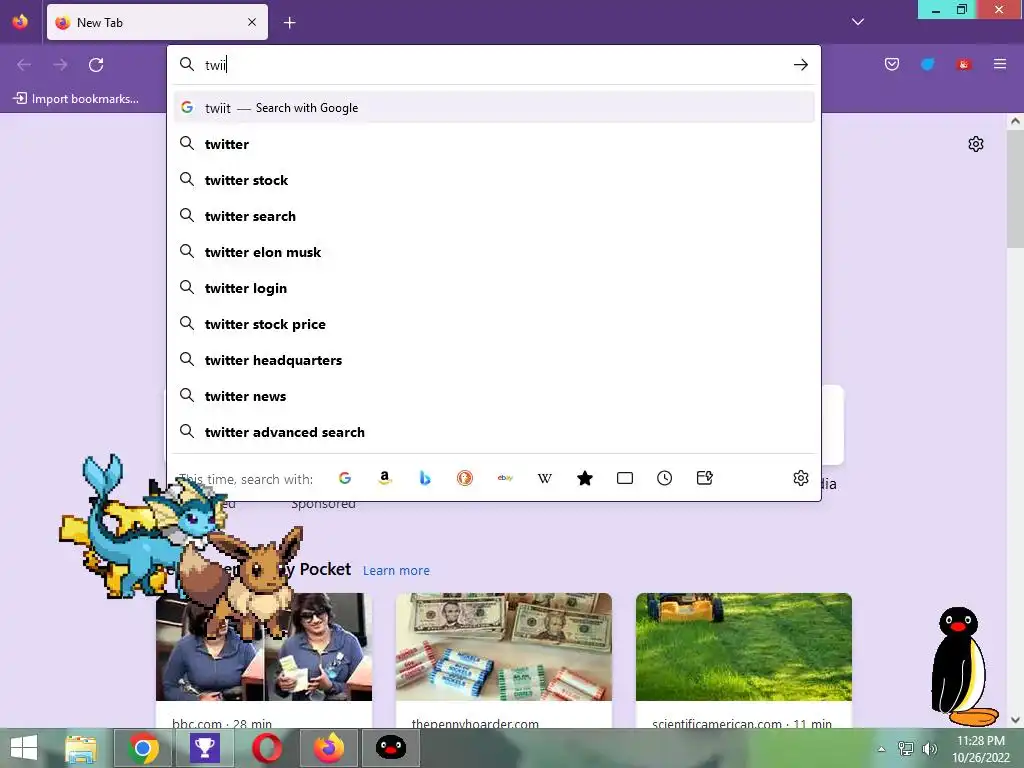Click the network tray icon
Viewport: 1024px width, 768px height.
pyautogui.click(x=906, y=749)
